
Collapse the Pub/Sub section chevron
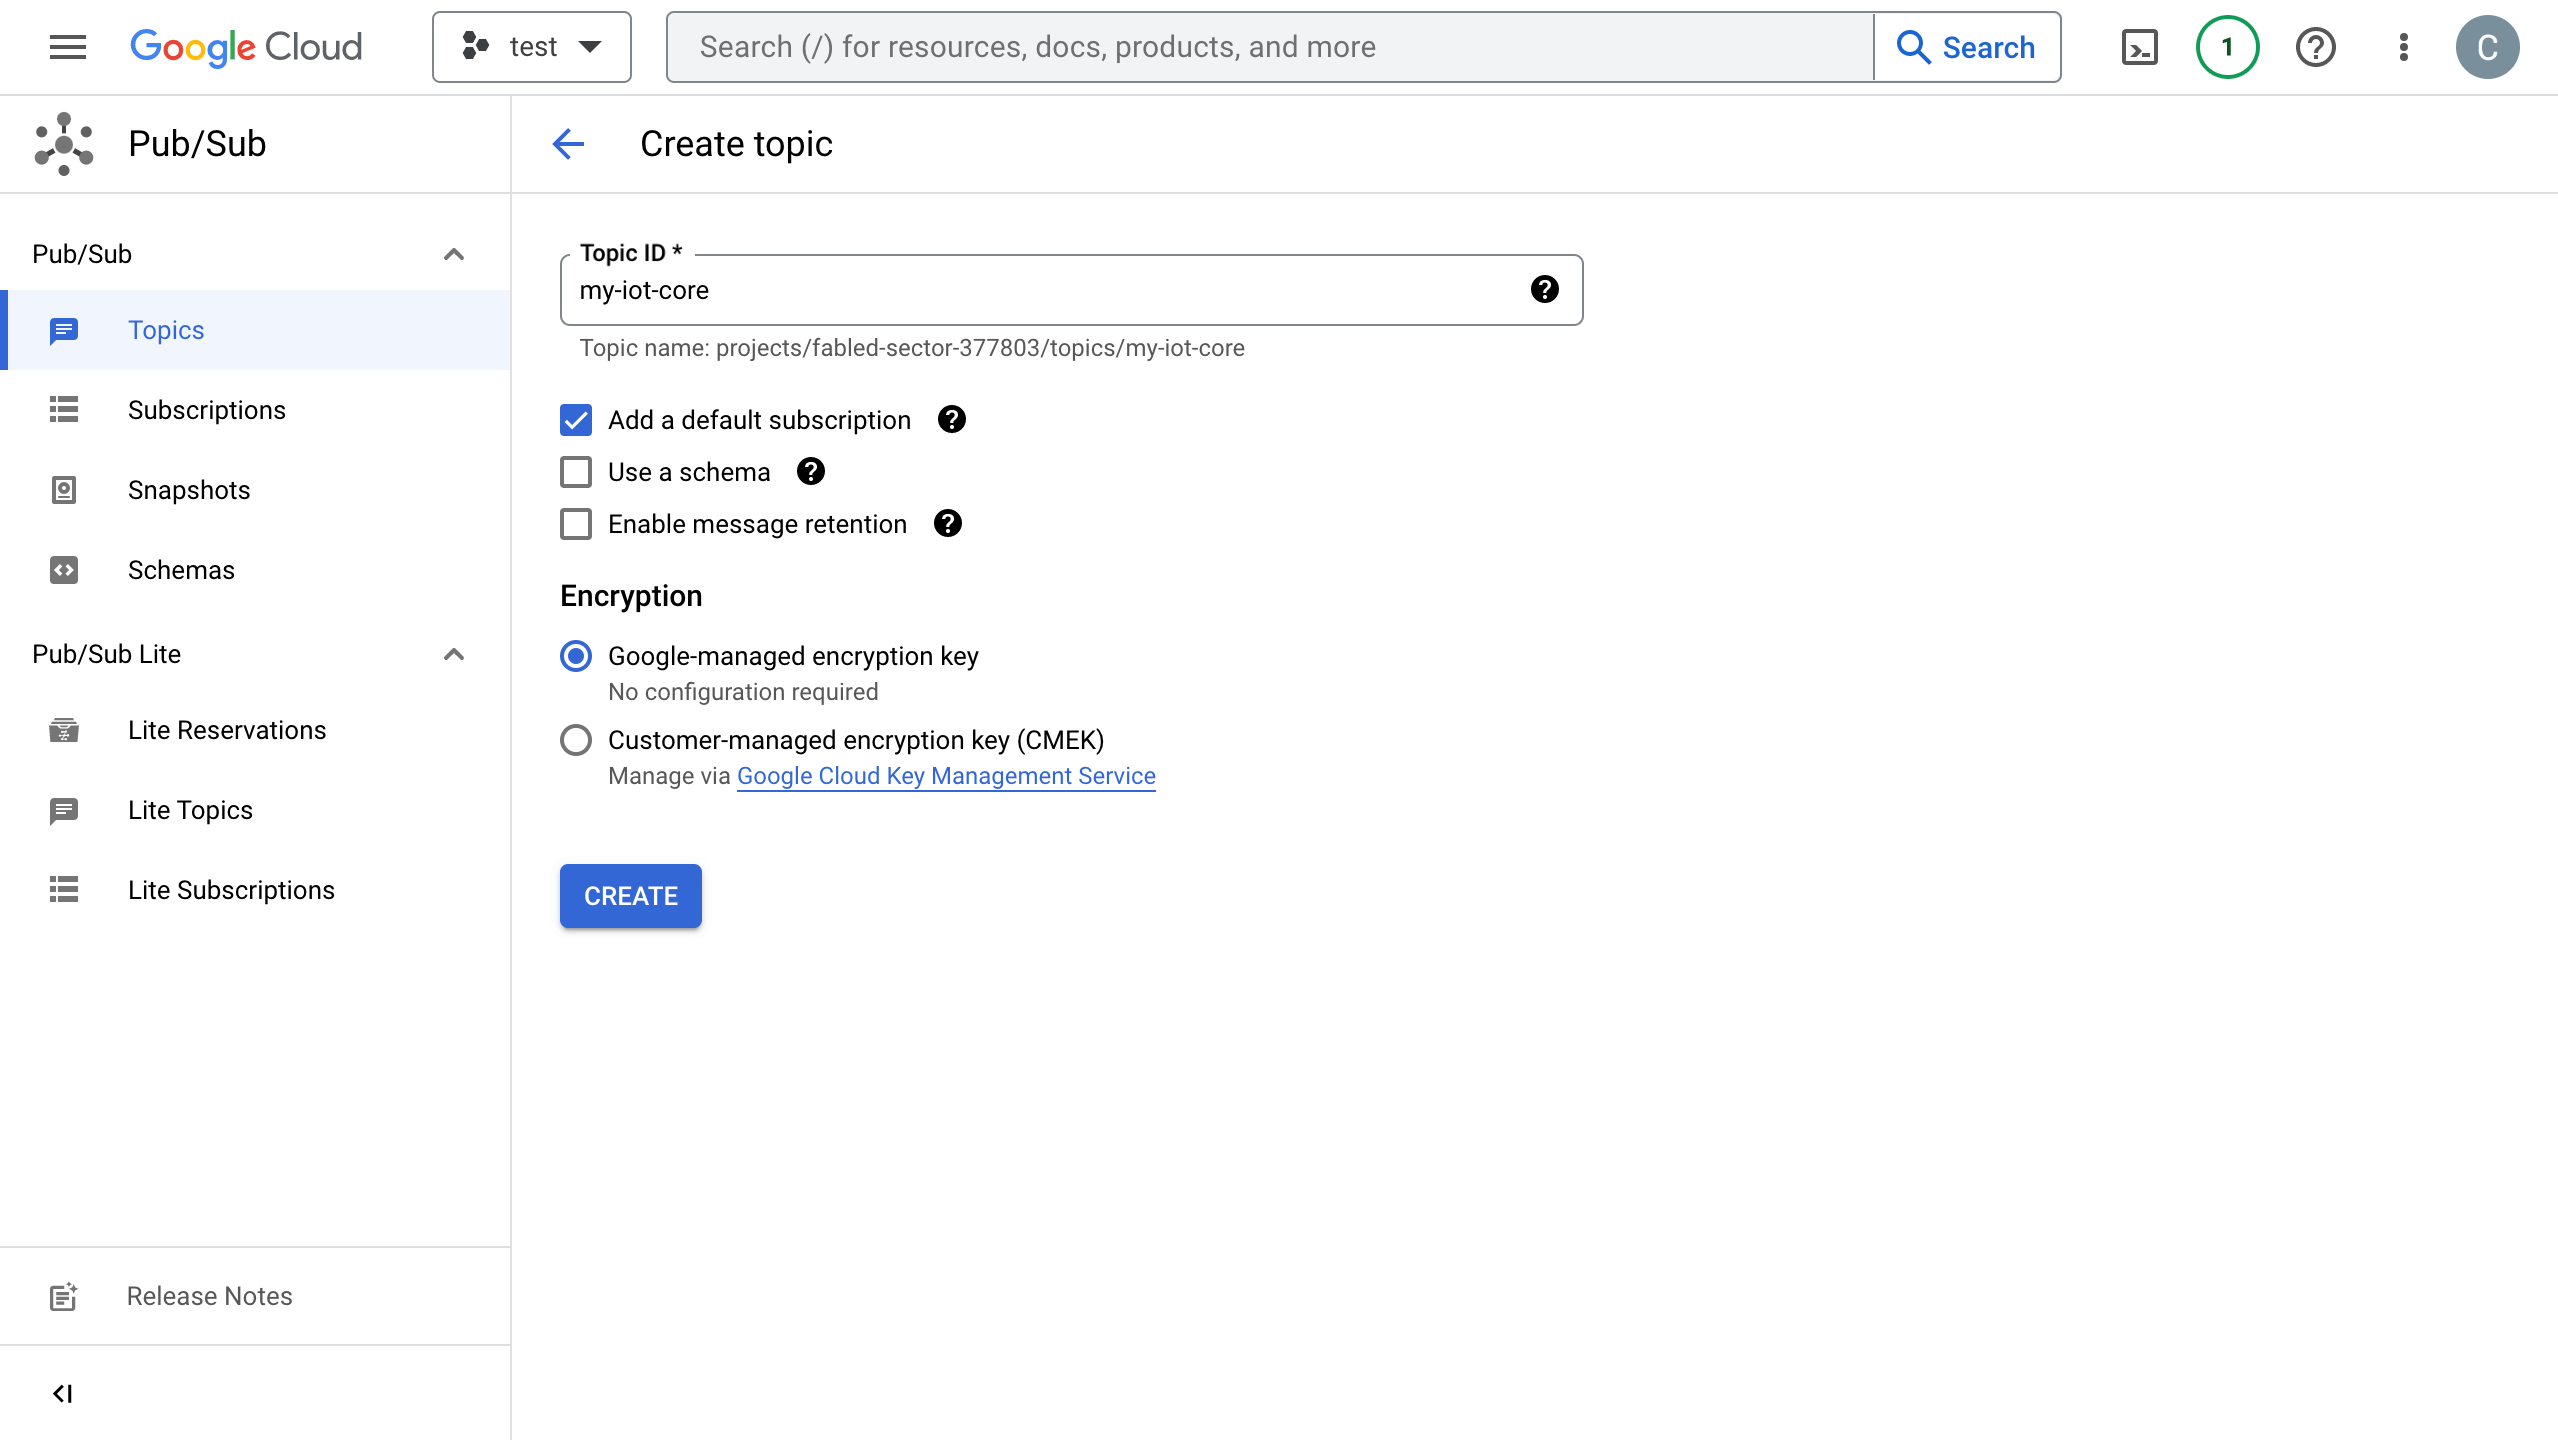[x=453, y=254]
